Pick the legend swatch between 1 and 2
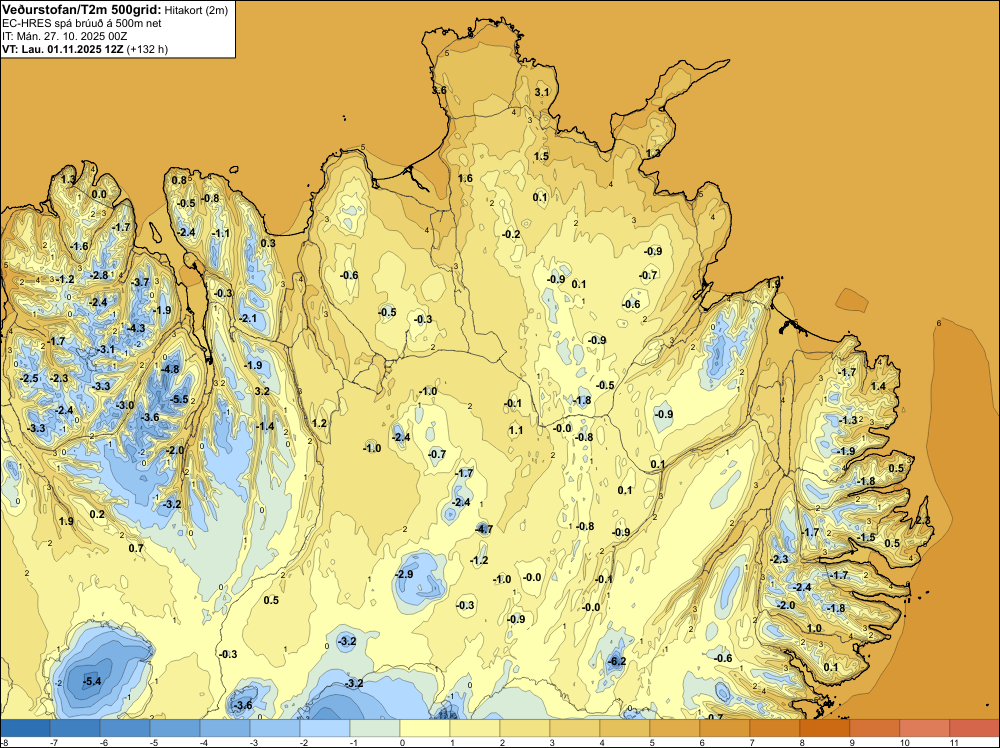Viewport: 1000px width, 748px height. (x=474, y=728)
